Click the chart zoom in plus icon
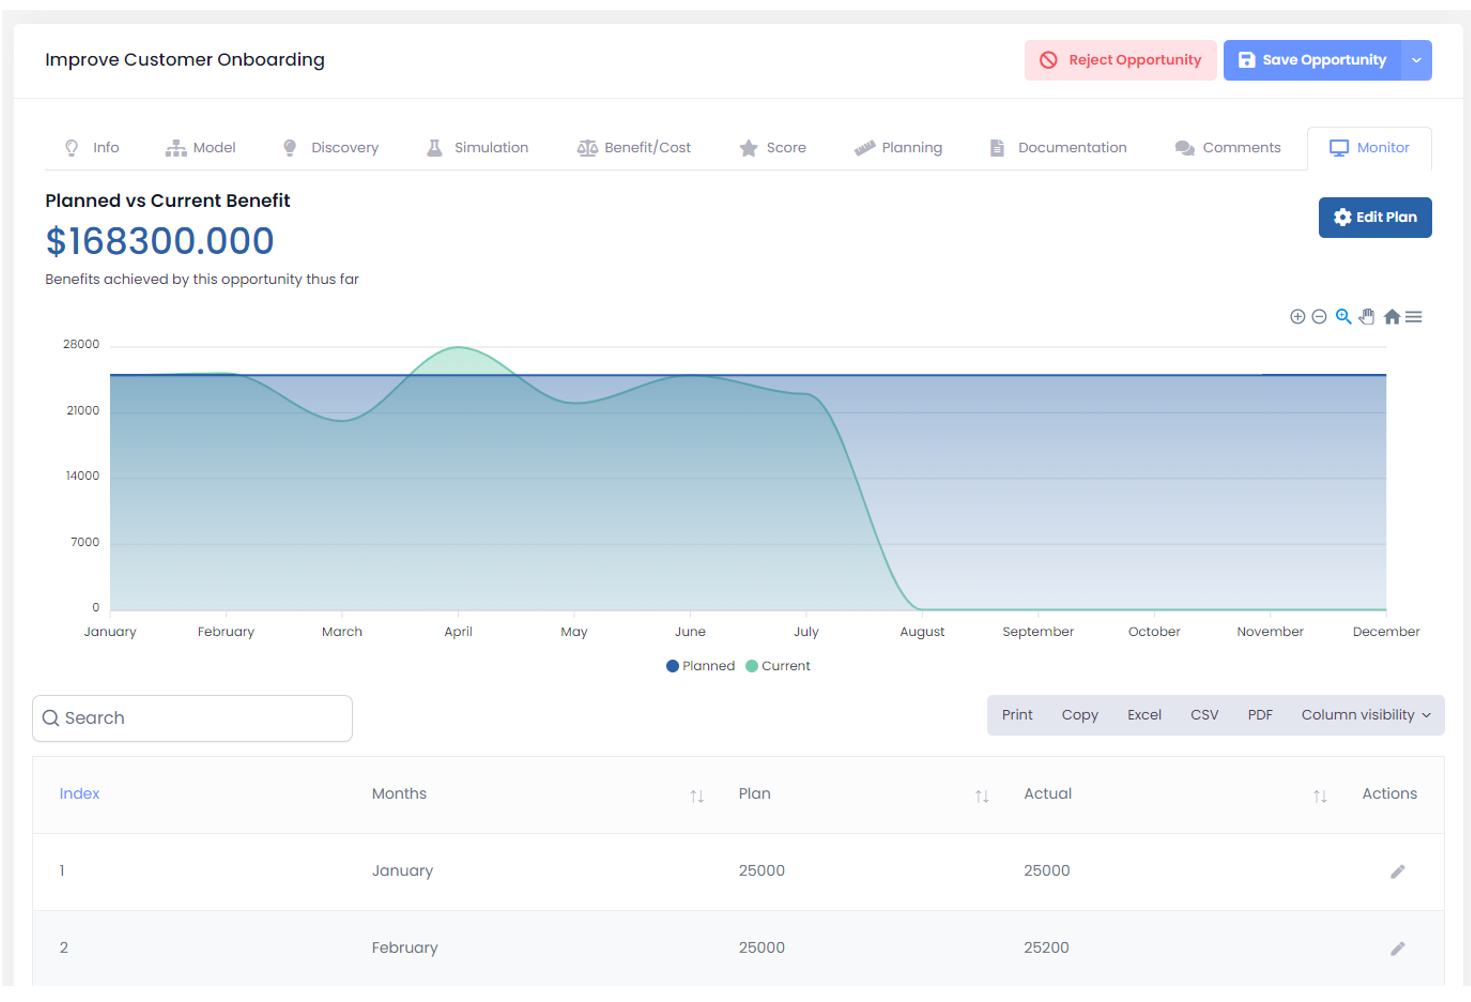 point(1297,317)
